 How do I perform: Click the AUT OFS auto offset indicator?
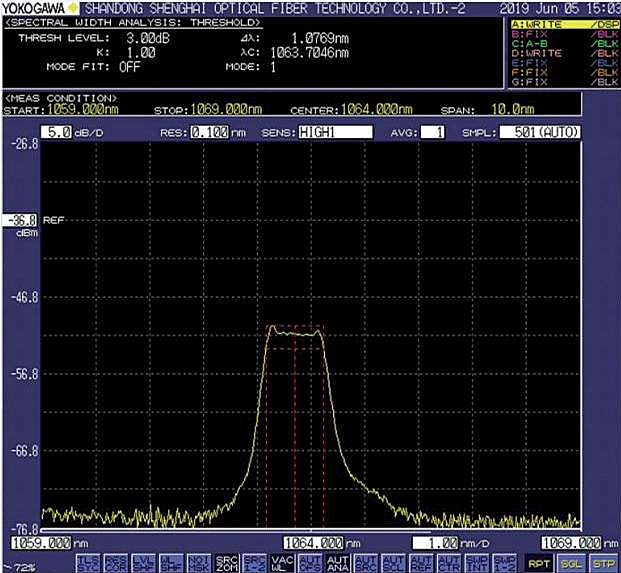pyautogui.click(x=310, y=563)
